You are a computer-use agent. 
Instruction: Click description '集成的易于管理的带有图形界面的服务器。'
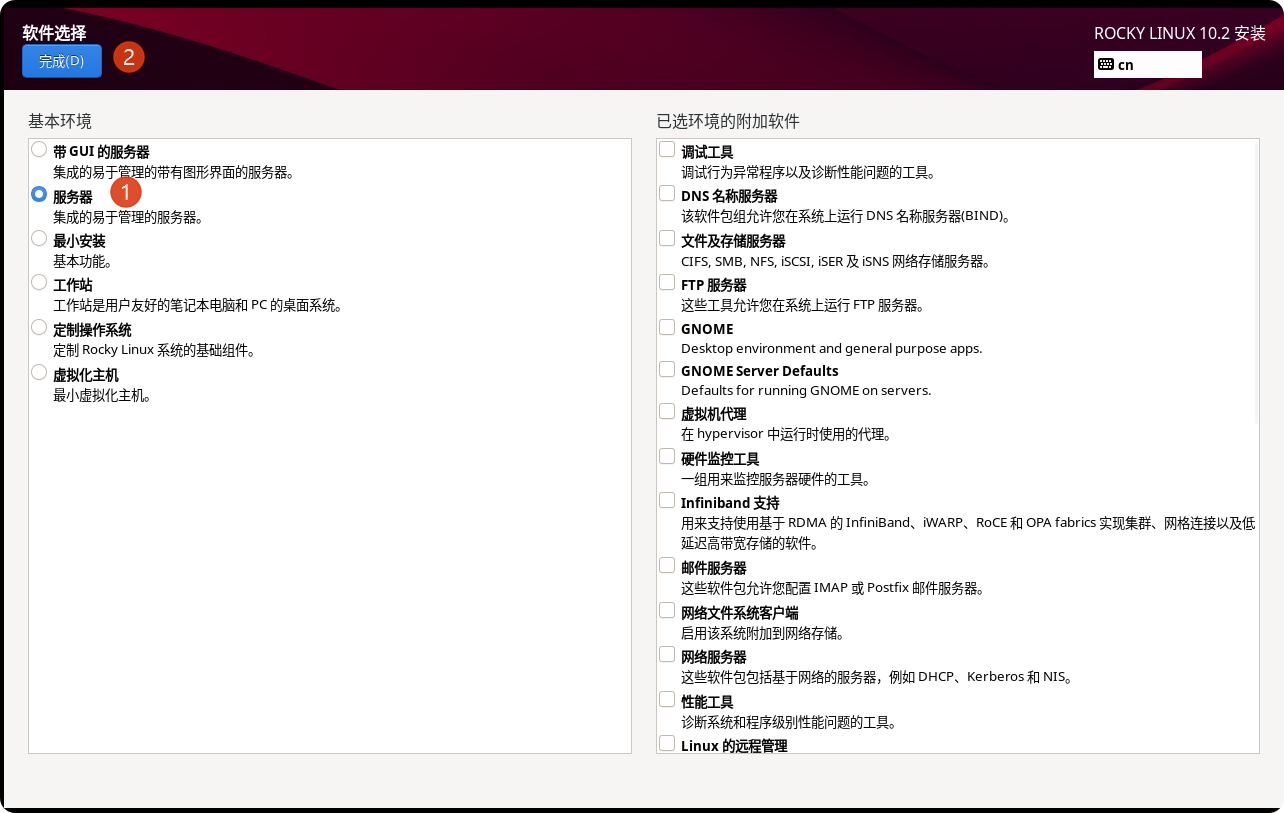[173, 173]
